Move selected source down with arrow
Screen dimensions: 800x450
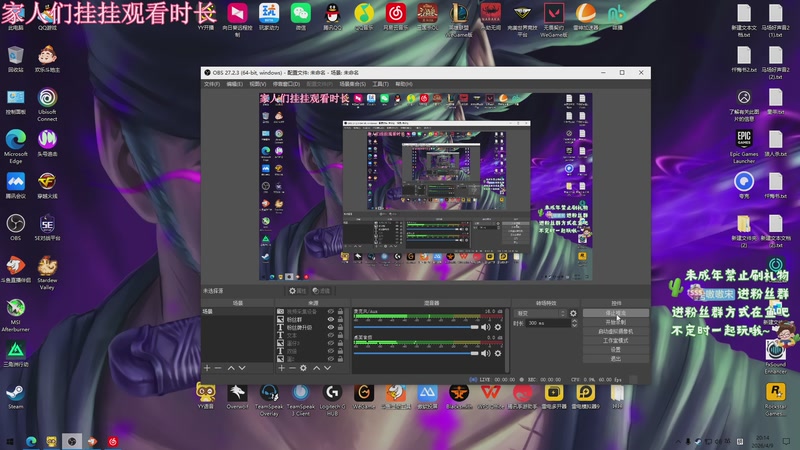click(x=328, y=368)
